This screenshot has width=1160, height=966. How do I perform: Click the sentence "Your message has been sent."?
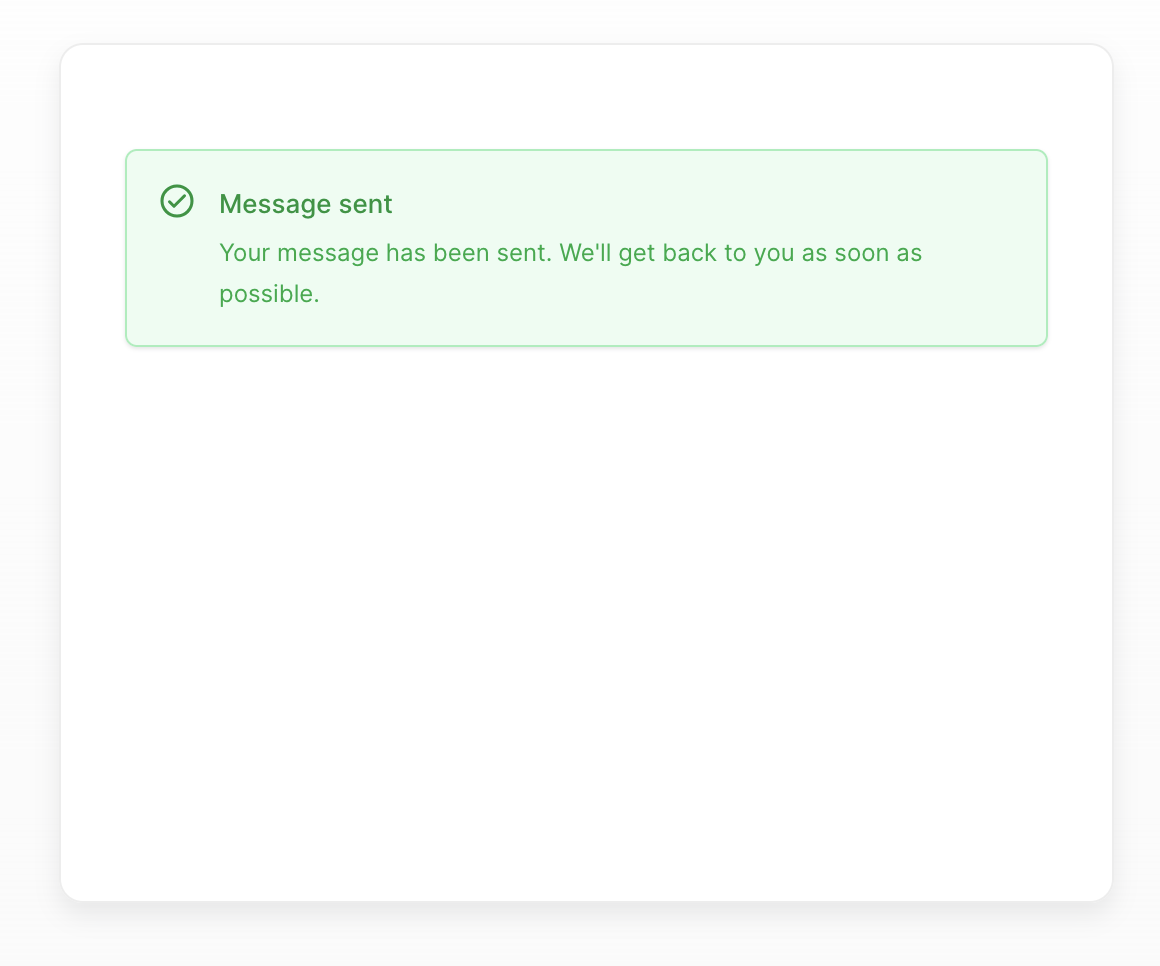(x=385, y=253)
